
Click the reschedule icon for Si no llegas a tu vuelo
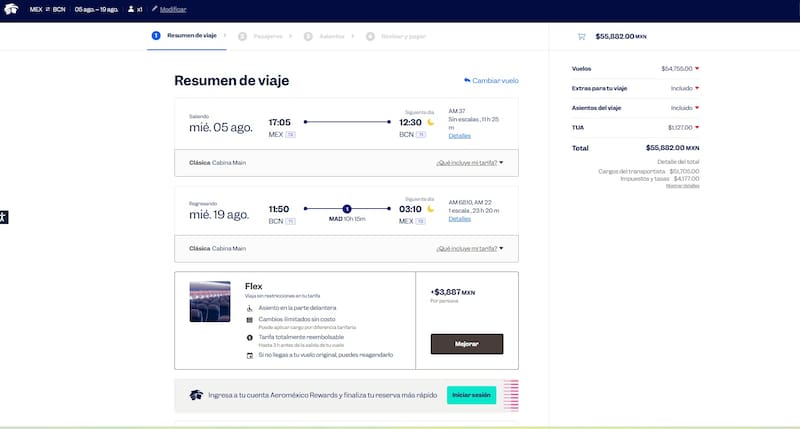click(x=249, y=356)
